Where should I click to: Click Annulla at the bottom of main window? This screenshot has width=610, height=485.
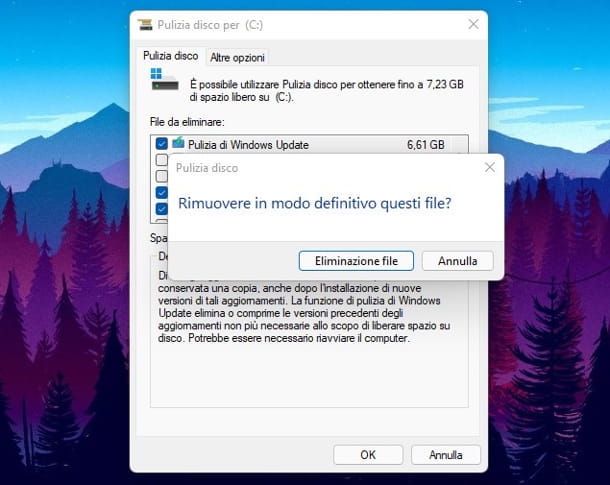click(445, 455)
